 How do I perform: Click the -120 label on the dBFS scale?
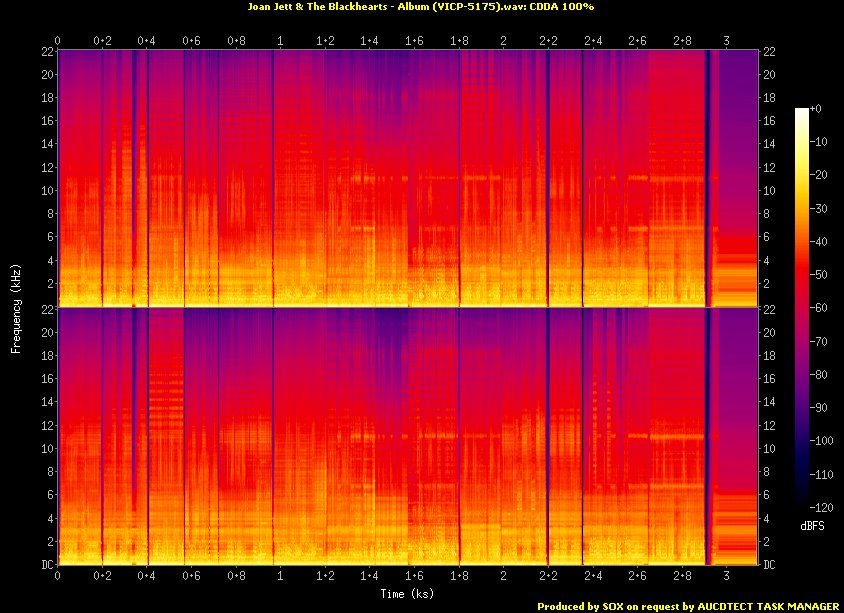point(821,506)
